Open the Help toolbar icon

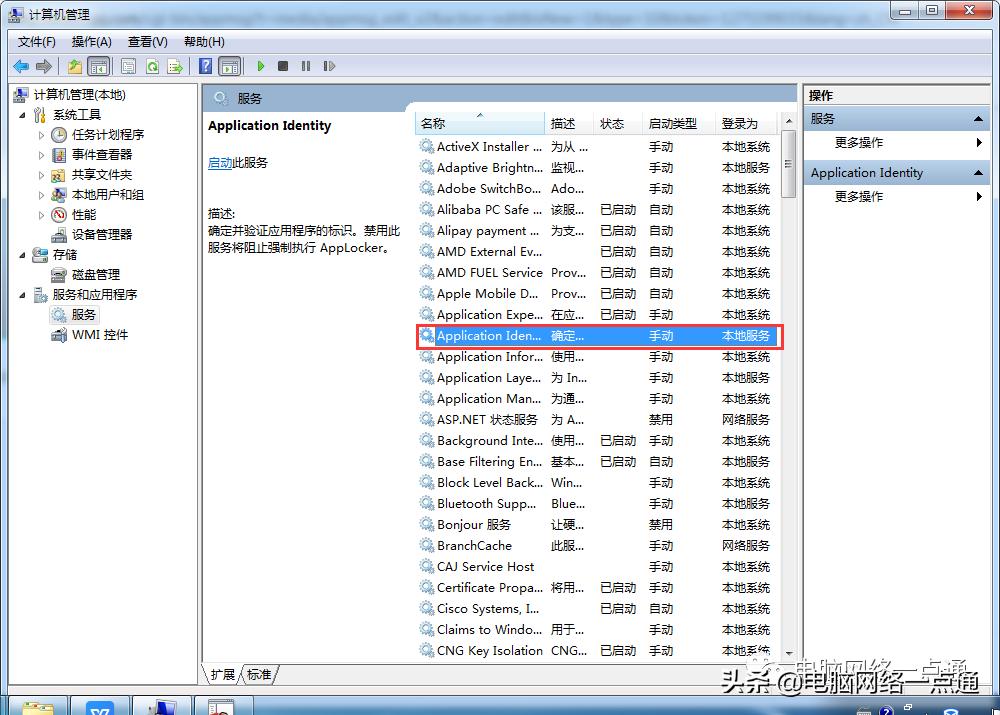click(x=205, y=66)
